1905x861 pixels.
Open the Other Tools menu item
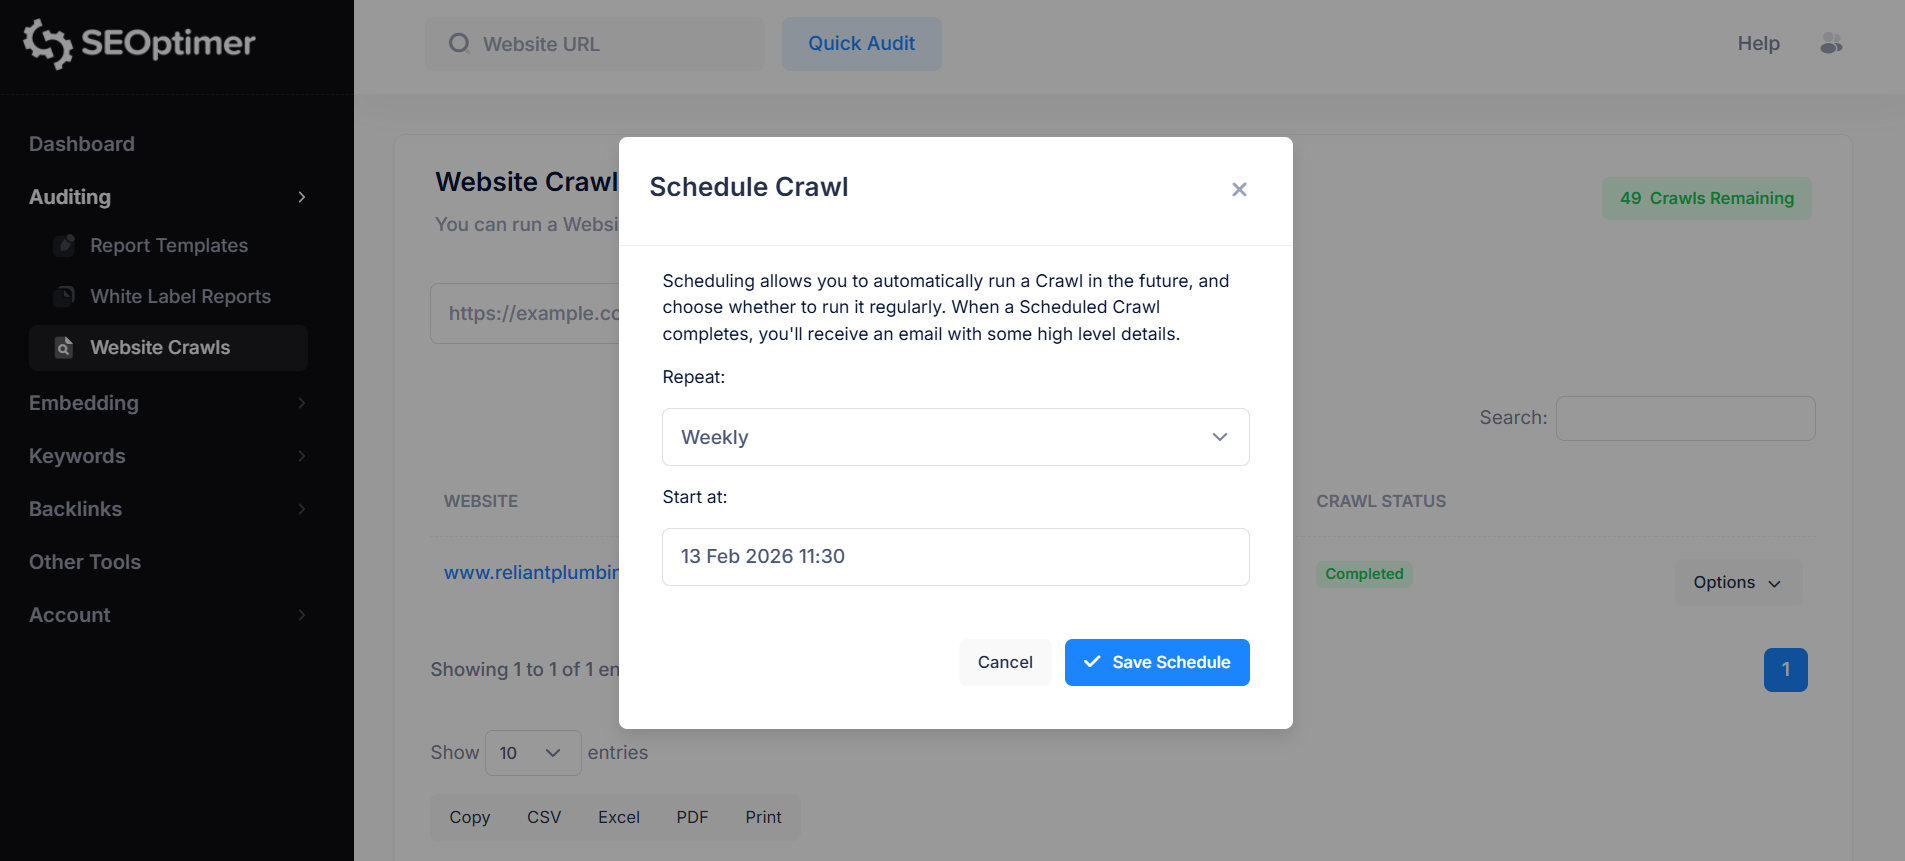point(84,561)
